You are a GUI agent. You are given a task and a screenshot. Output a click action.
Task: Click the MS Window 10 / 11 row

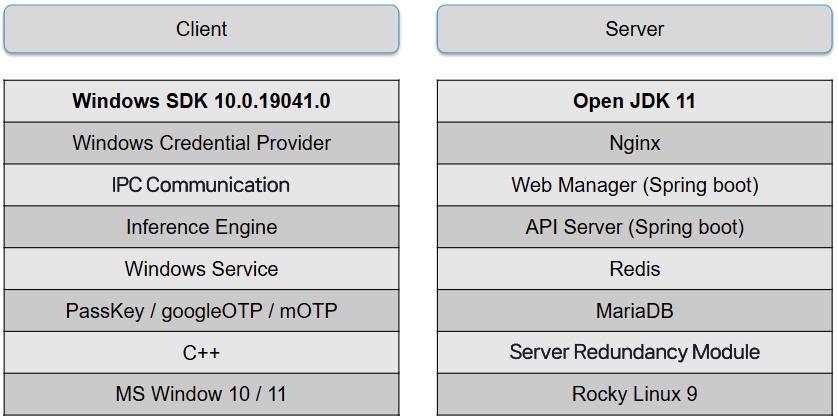[x=201, y=394]
